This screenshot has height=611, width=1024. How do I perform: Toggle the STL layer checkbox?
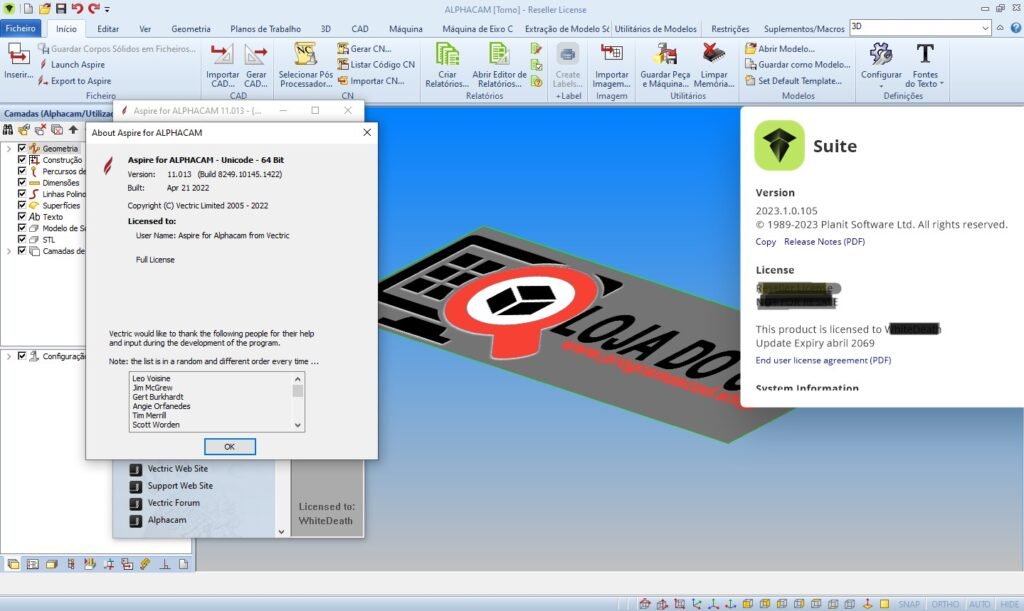[22, 240]
